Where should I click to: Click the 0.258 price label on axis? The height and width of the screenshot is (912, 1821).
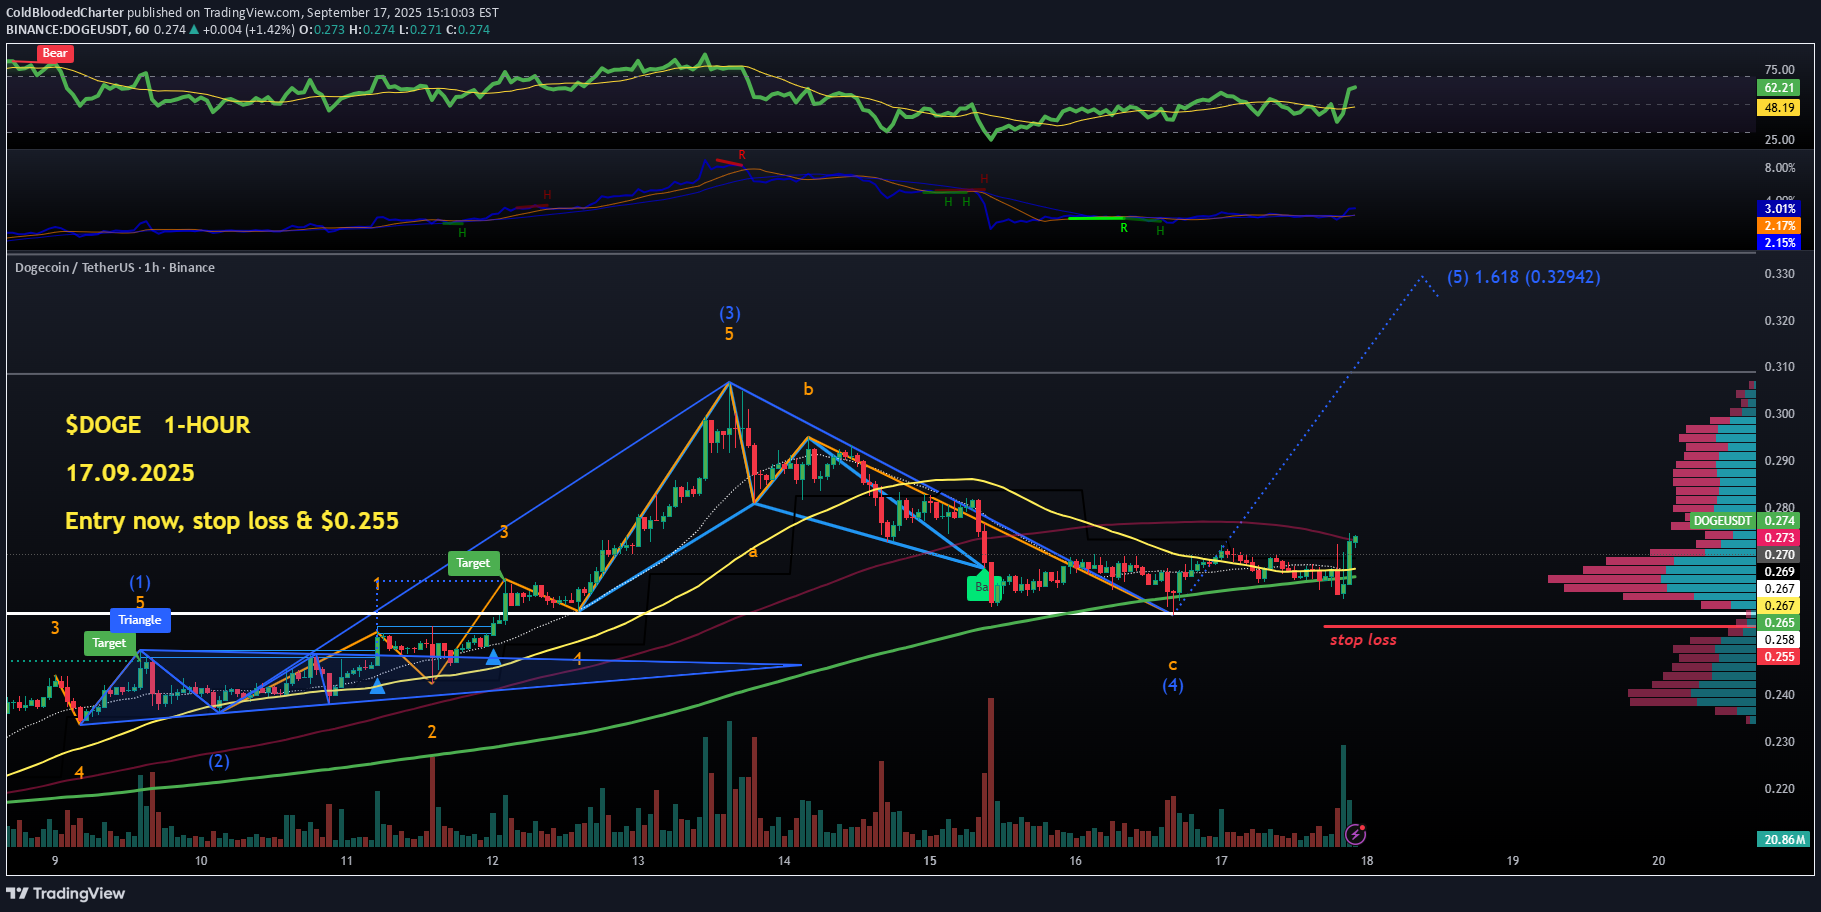point(1779,640)
